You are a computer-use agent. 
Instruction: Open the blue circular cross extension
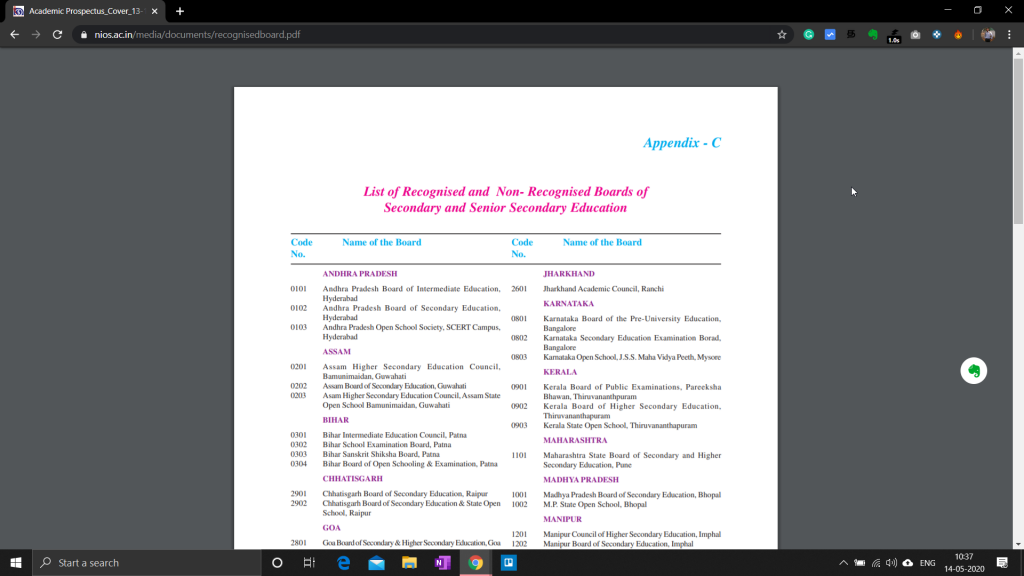(936, 35)
